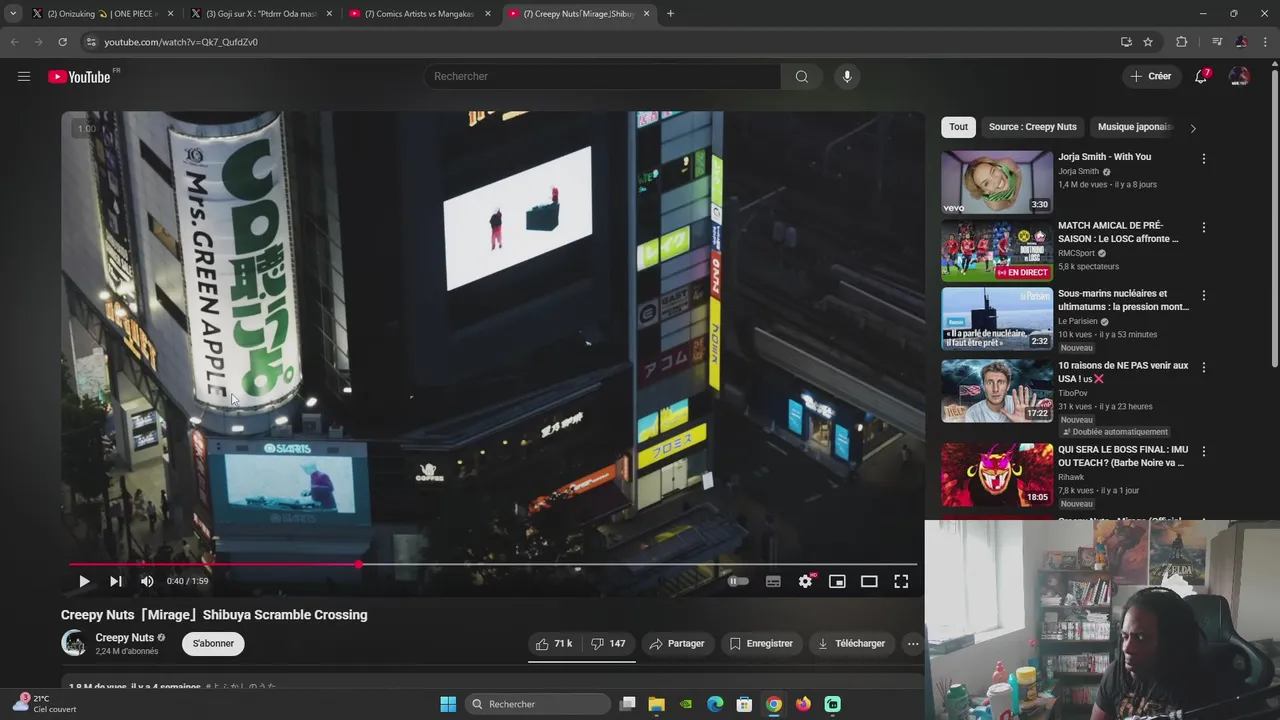Switch to the miniplayer

click(x=837, y=581)
